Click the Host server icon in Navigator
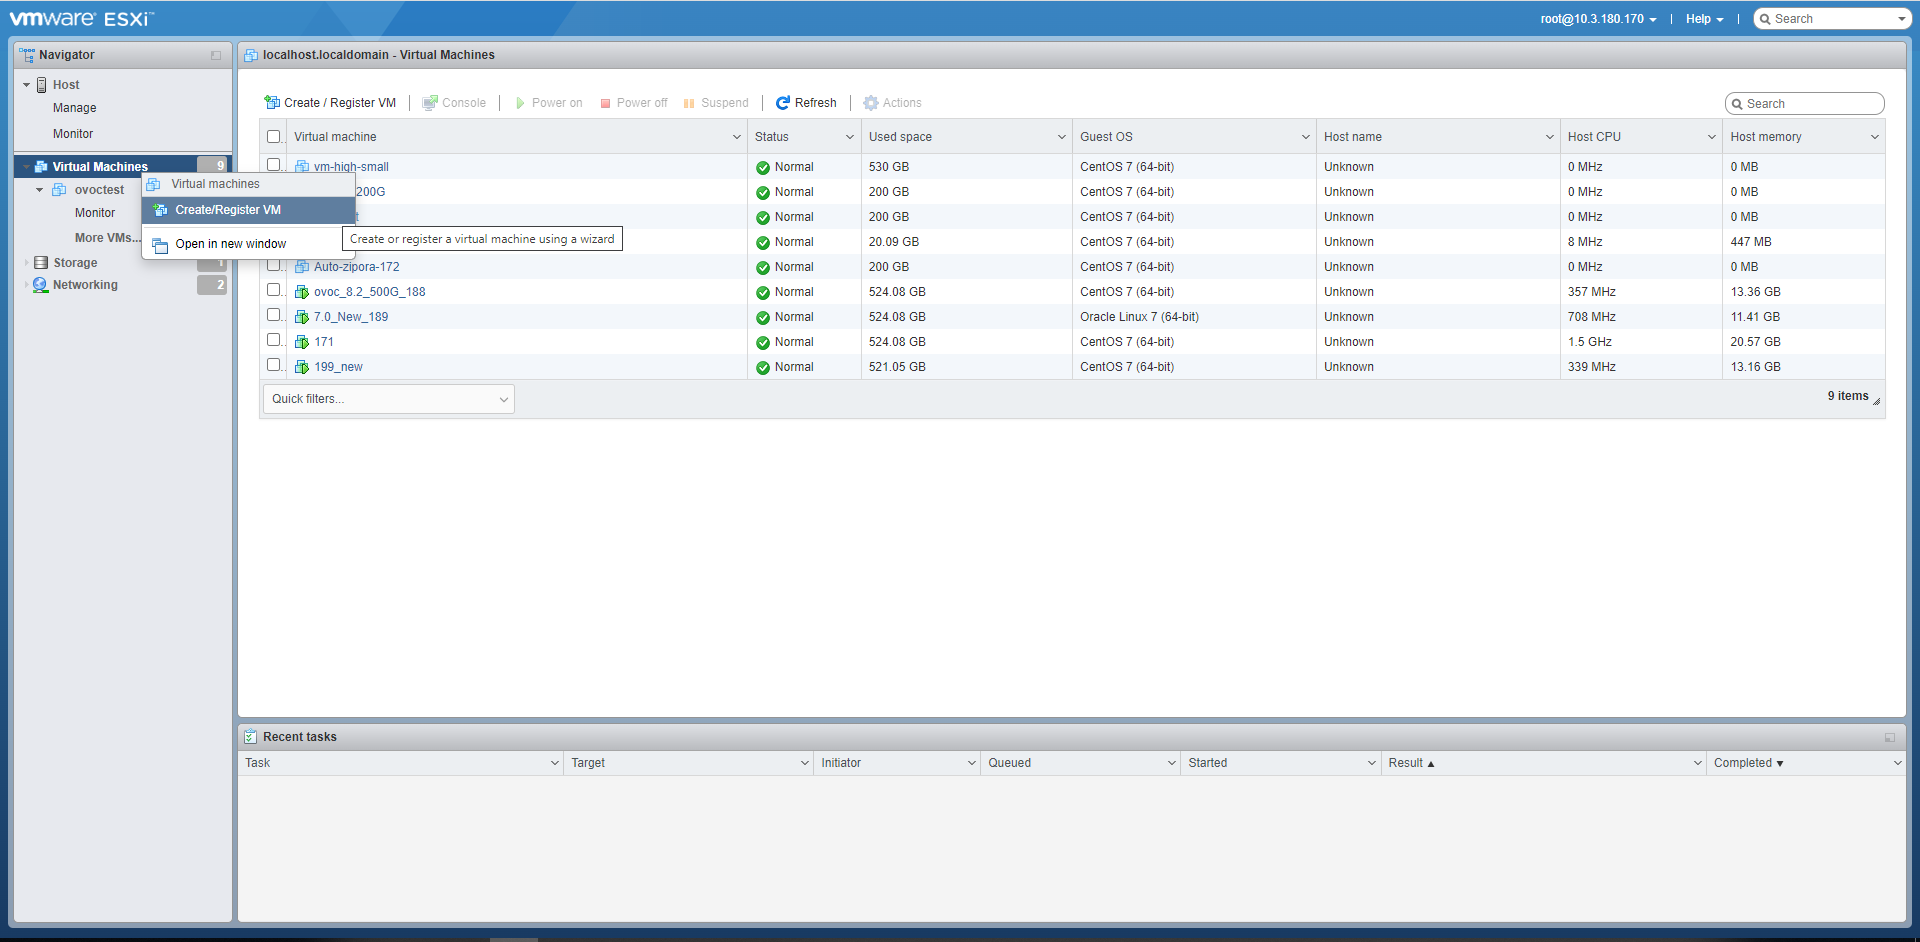The width and height of the screenshot is (1920, 942). point(42,85)
